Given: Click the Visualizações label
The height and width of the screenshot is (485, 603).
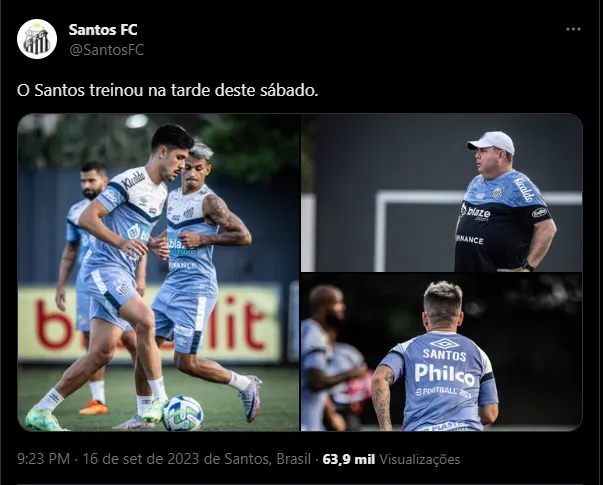Looking at the screenshot, I should [420, 459].
